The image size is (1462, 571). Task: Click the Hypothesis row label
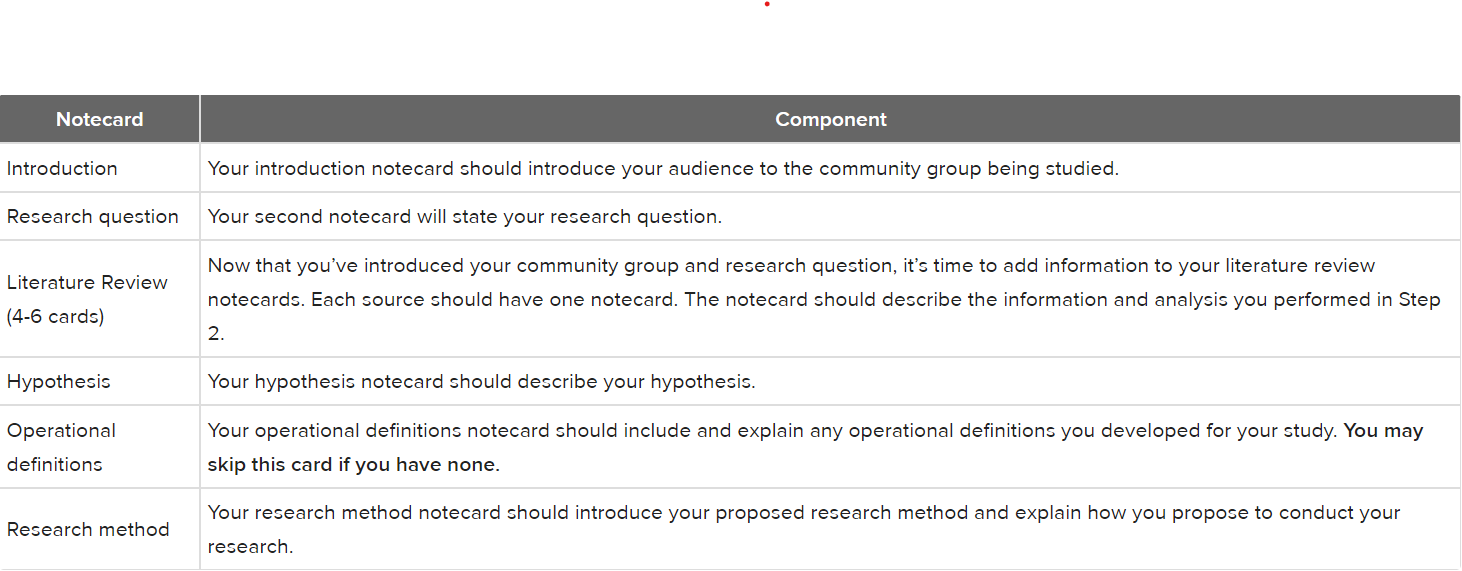[59, 381]
